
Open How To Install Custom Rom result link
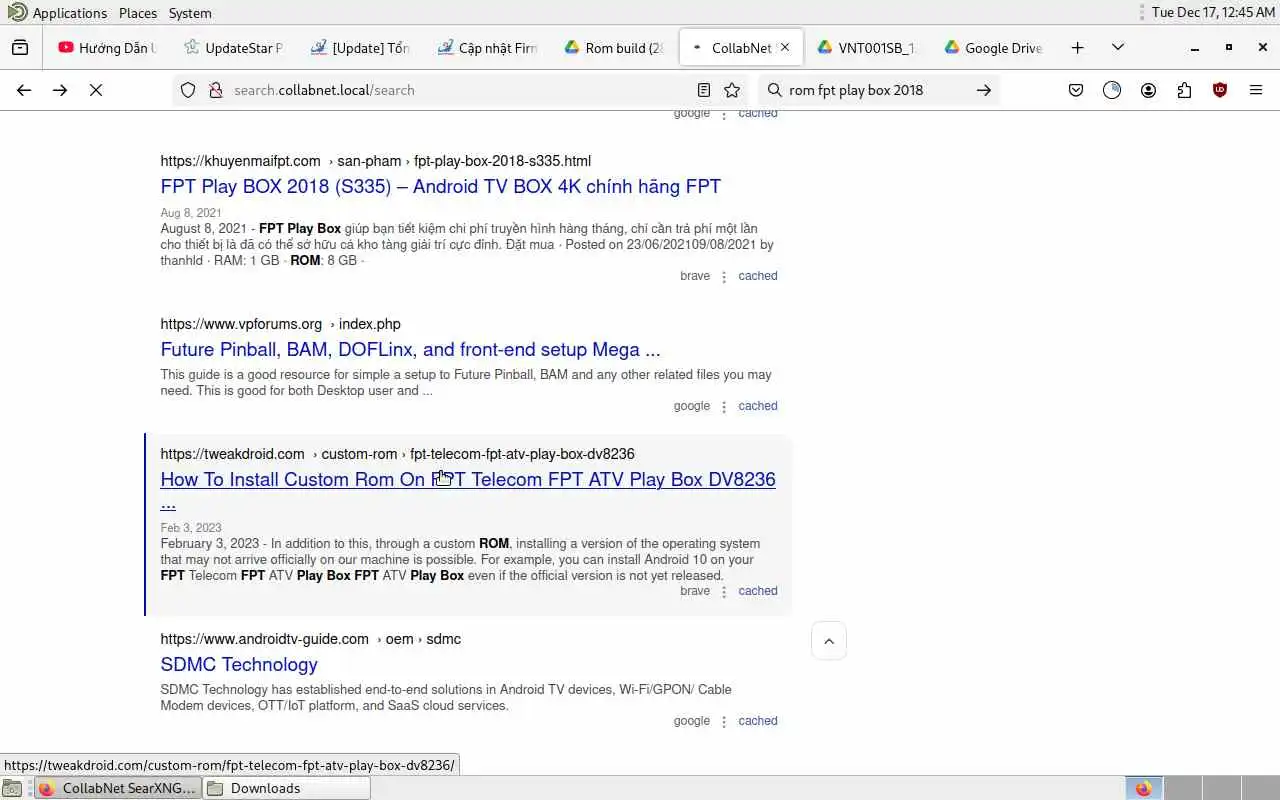(x=468, y=480)
